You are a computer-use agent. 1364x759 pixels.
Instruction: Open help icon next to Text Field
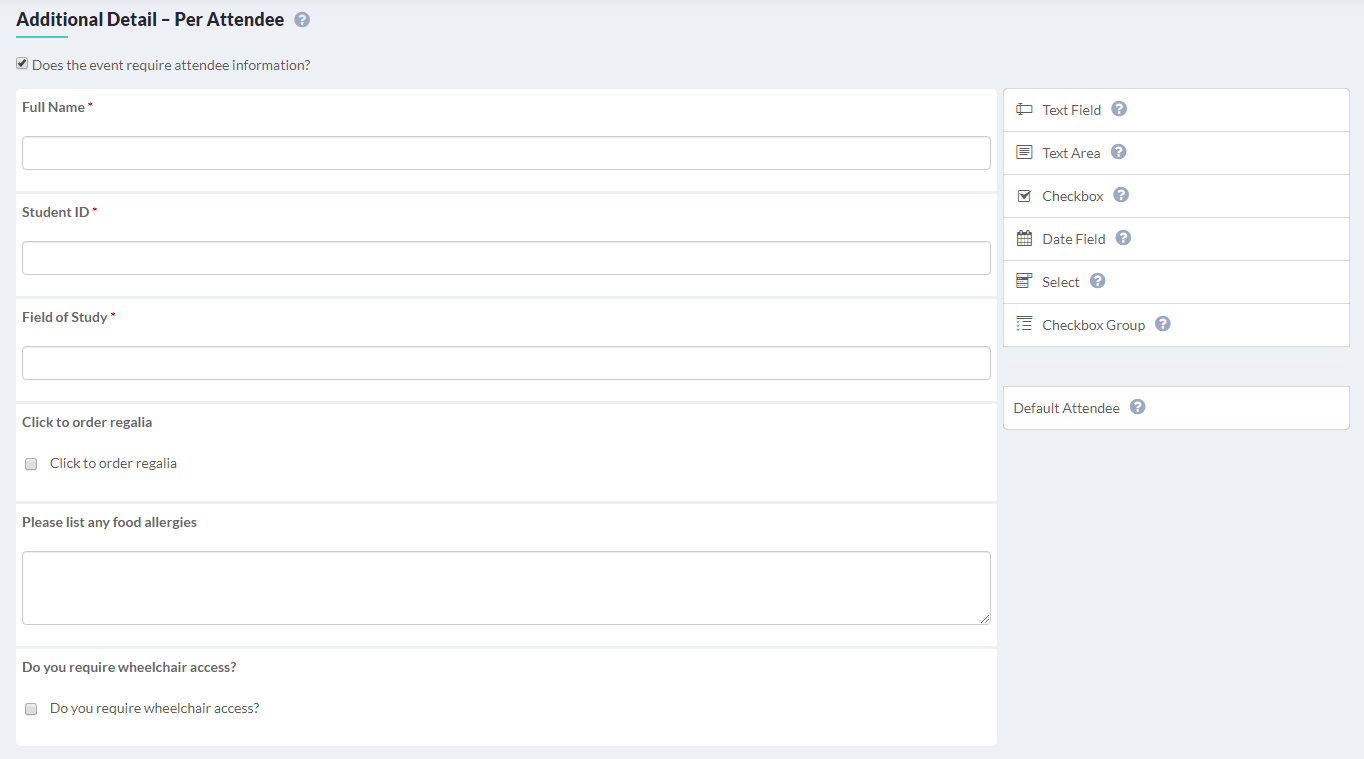tap(1119, 109)
